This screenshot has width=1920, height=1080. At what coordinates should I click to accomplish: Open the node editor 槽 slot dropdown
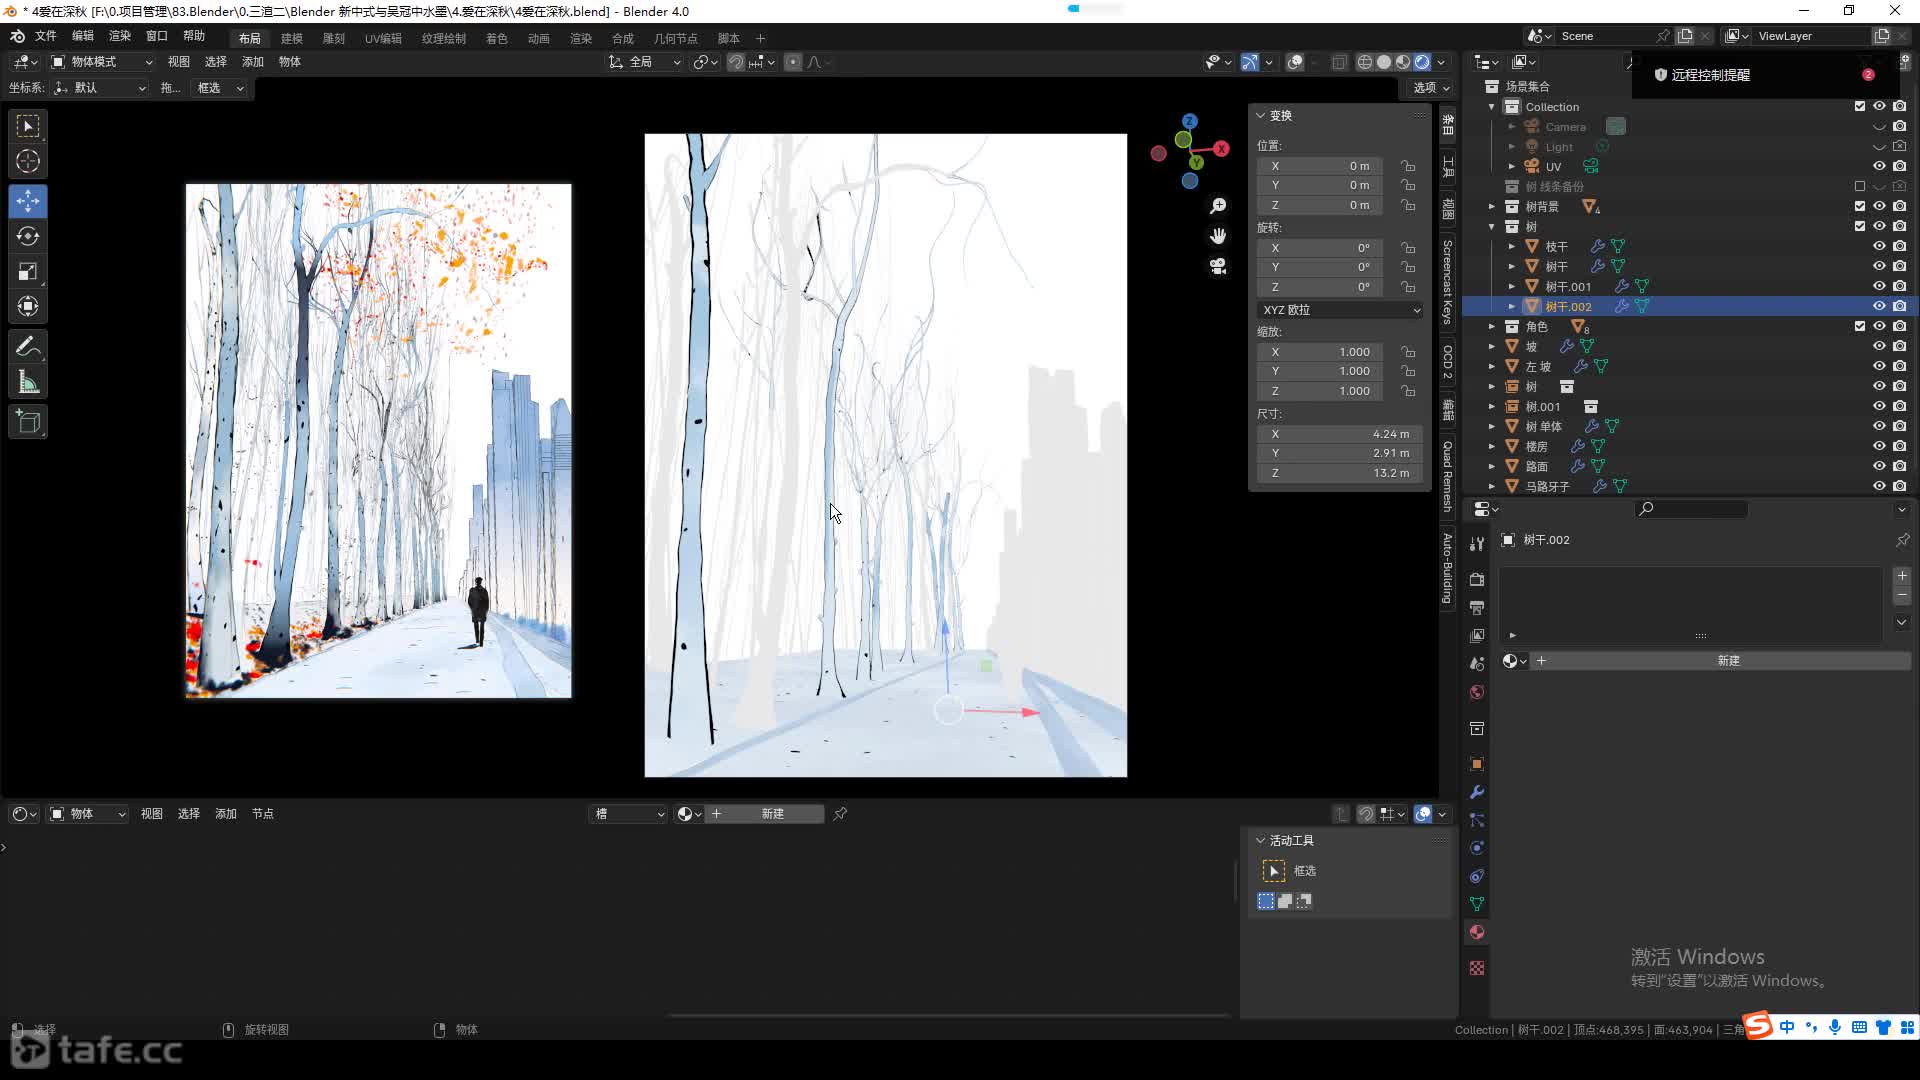(x=629, y=814)
